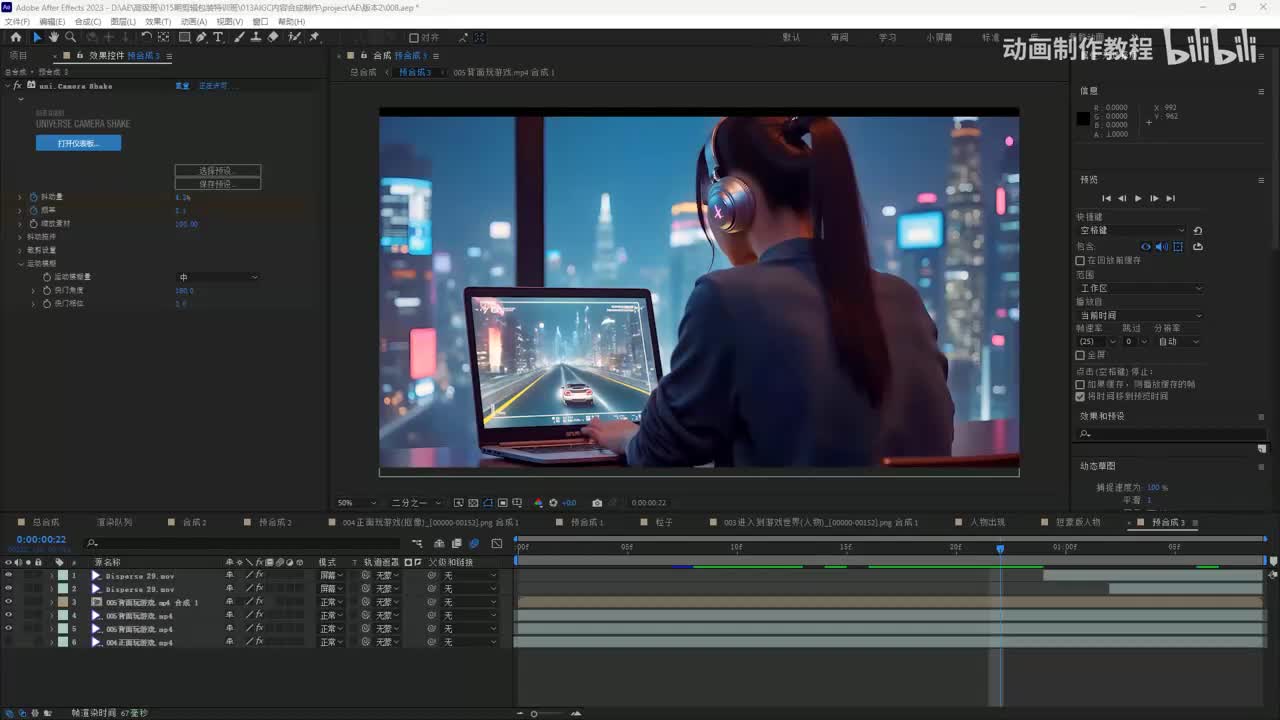Open the 合成(C) menu
The height and width of the screenshot is (720, 1280).
tap(88, 21)
